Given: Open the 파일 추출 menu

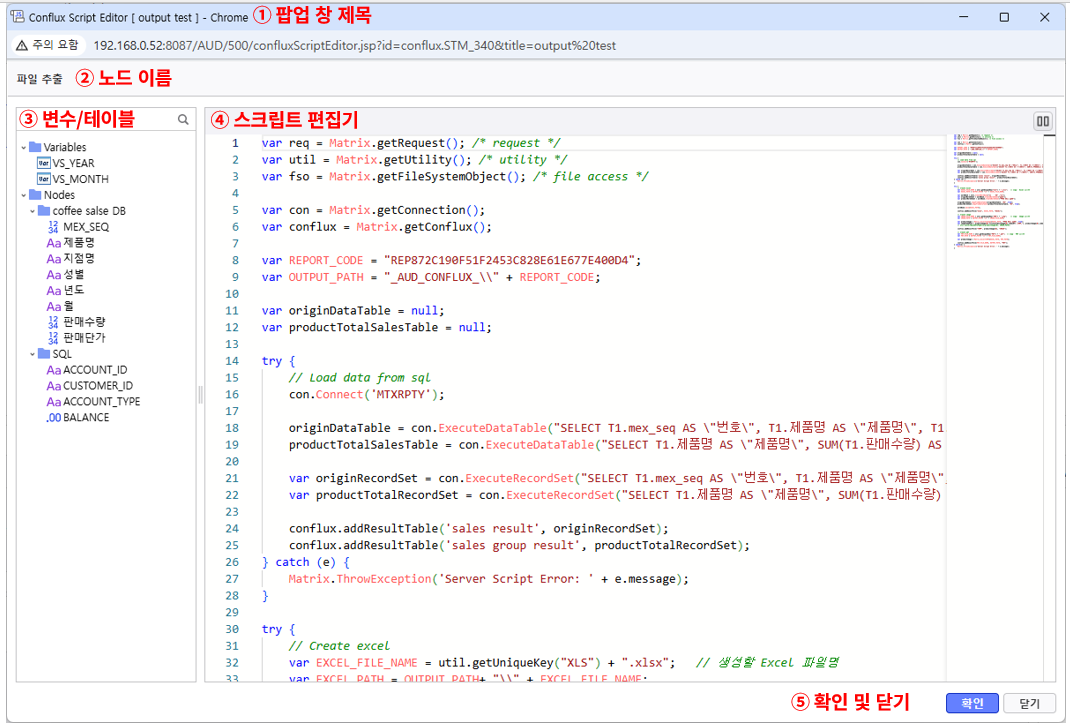Looking at the screenshot, I should tap(39, 78).
